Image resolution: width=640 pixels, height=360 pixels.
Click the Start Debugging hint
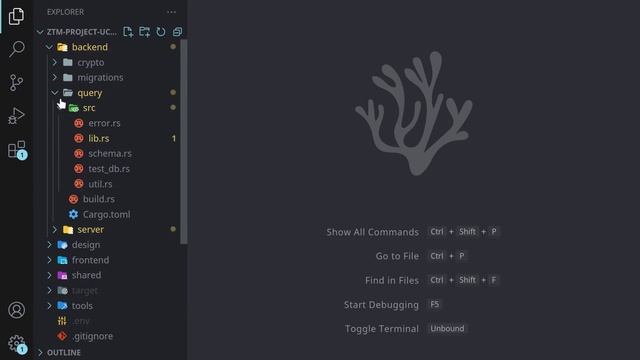[381, 305]
